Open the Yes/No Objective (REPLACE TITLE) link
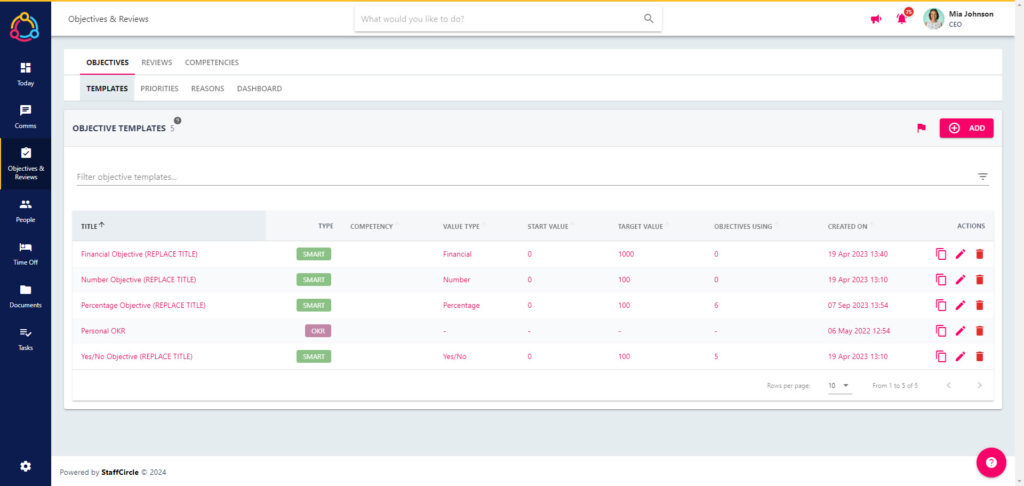The image size is (1024, 486). point(136,356)
